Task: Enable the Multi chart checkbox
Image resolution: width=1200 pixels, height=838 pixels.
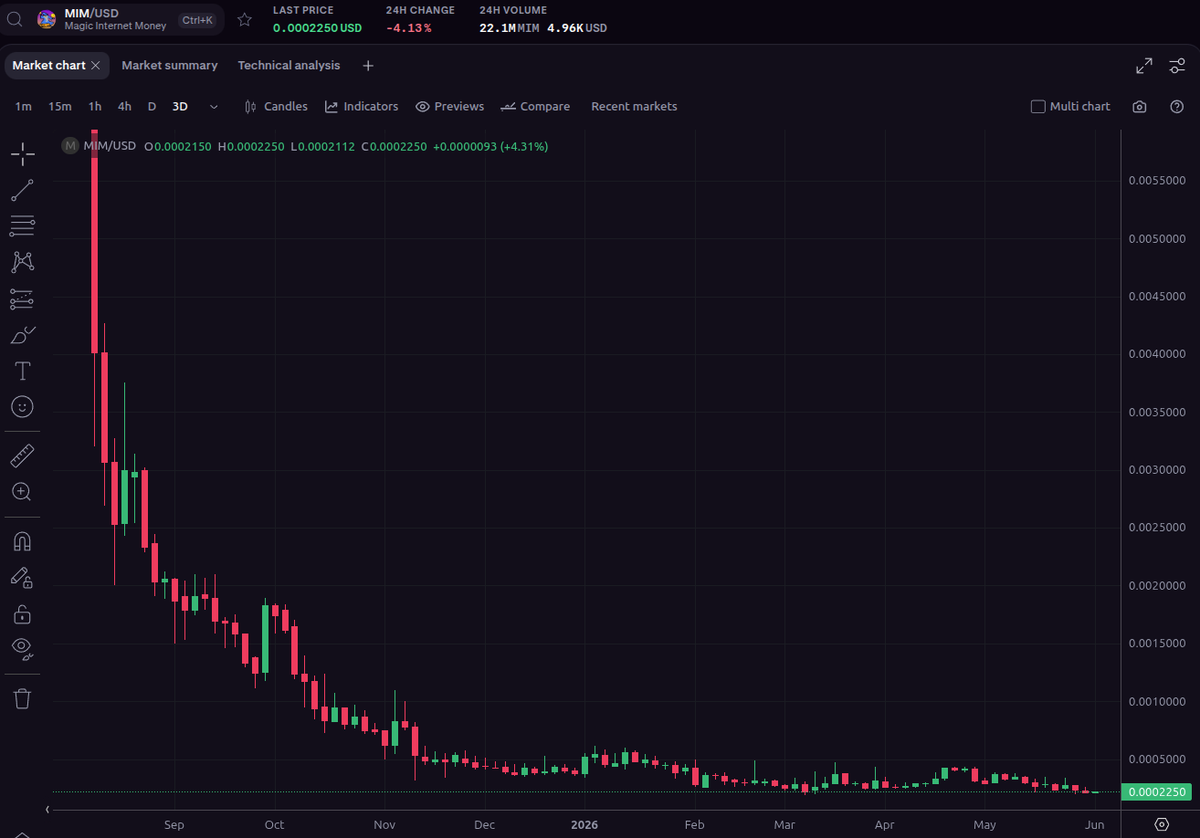Action: pos(1038,106)
